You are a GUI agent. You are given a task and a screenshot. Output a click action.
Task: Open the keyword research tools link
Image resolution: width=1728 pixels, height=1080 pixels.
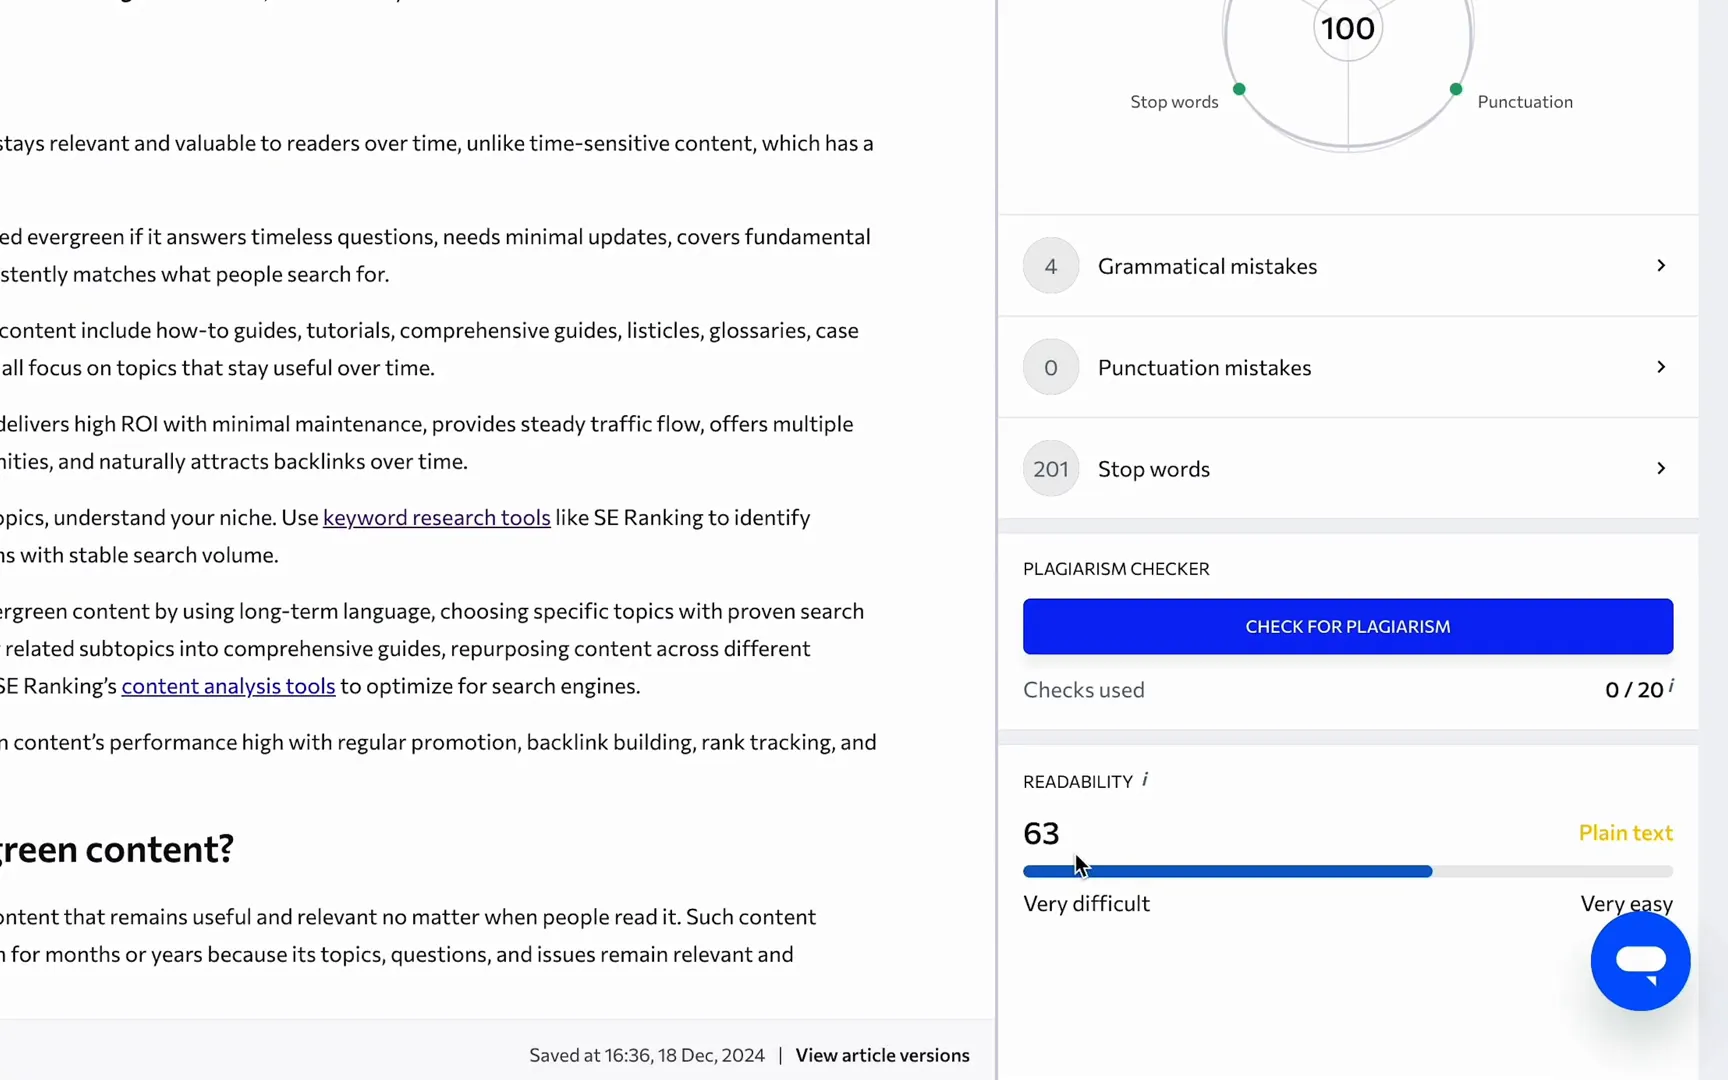tap(436, 517)
